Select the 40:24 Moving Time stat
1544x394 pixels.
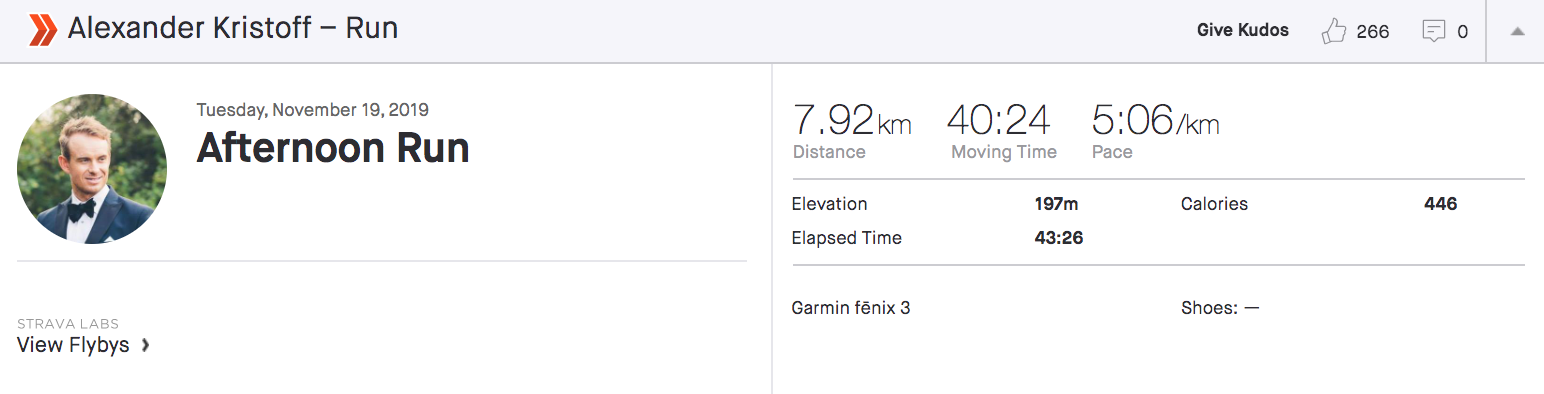1003,130
